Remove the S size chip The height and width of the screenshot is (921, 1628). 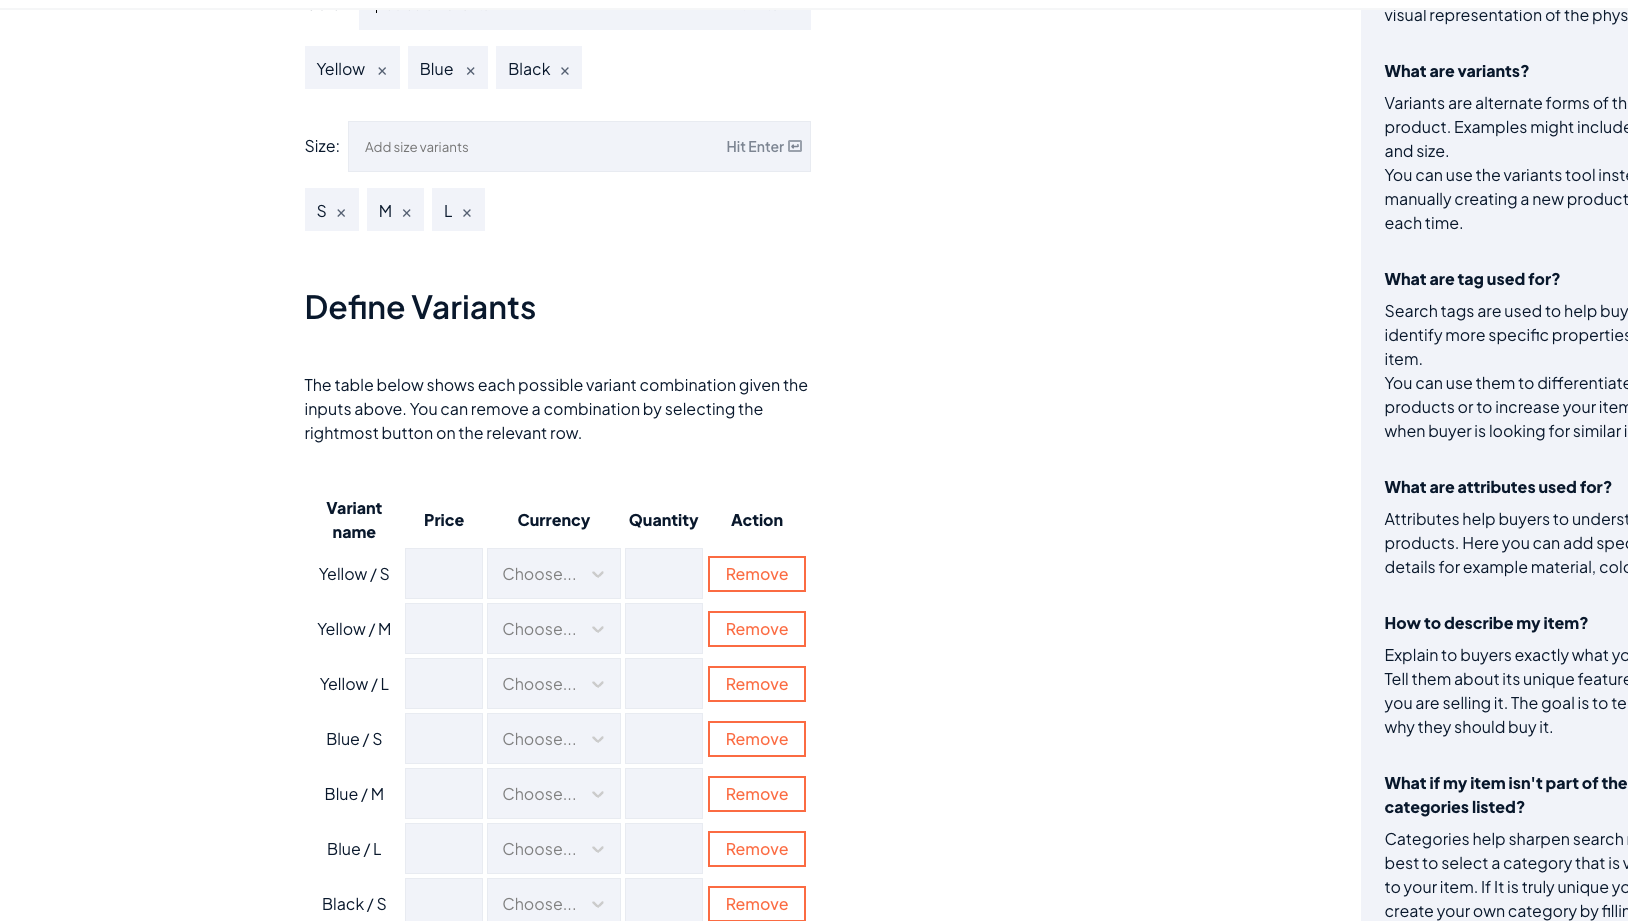[342, 210]
